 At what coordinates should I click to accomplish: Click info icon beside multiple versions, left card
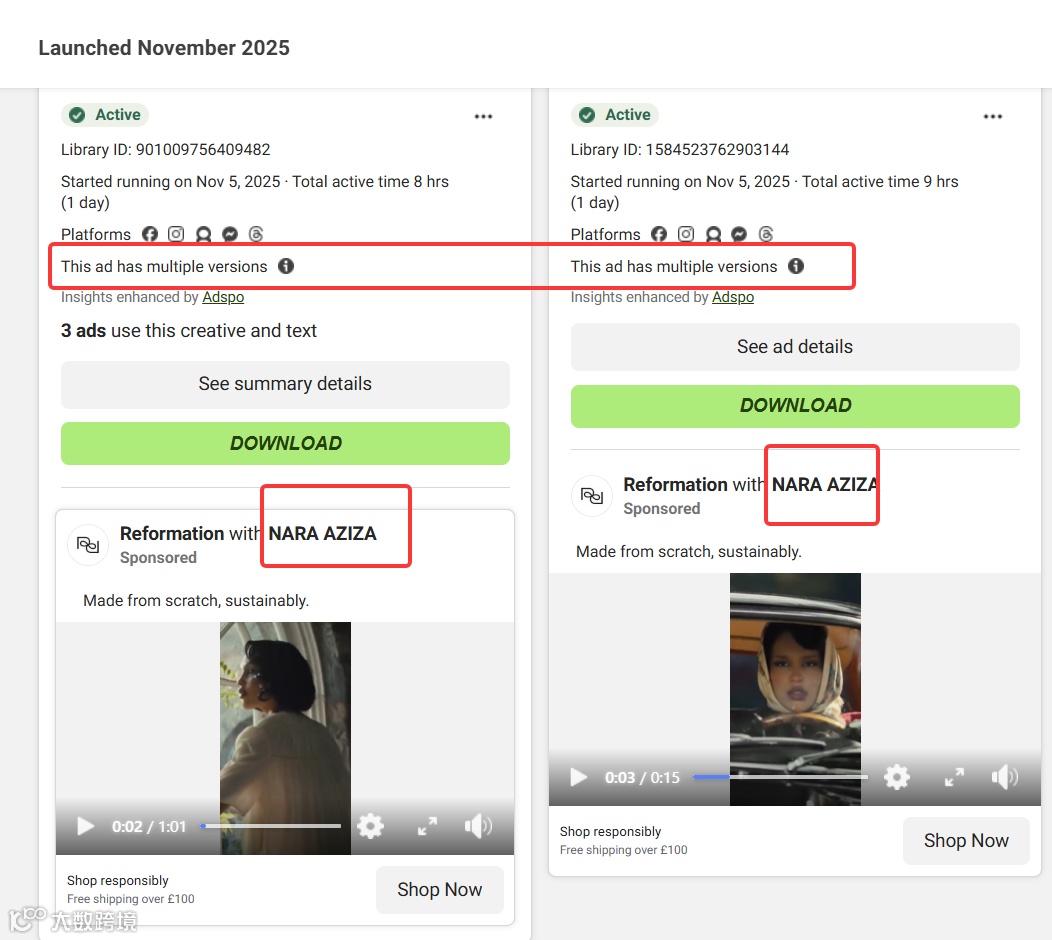(286, 266)
